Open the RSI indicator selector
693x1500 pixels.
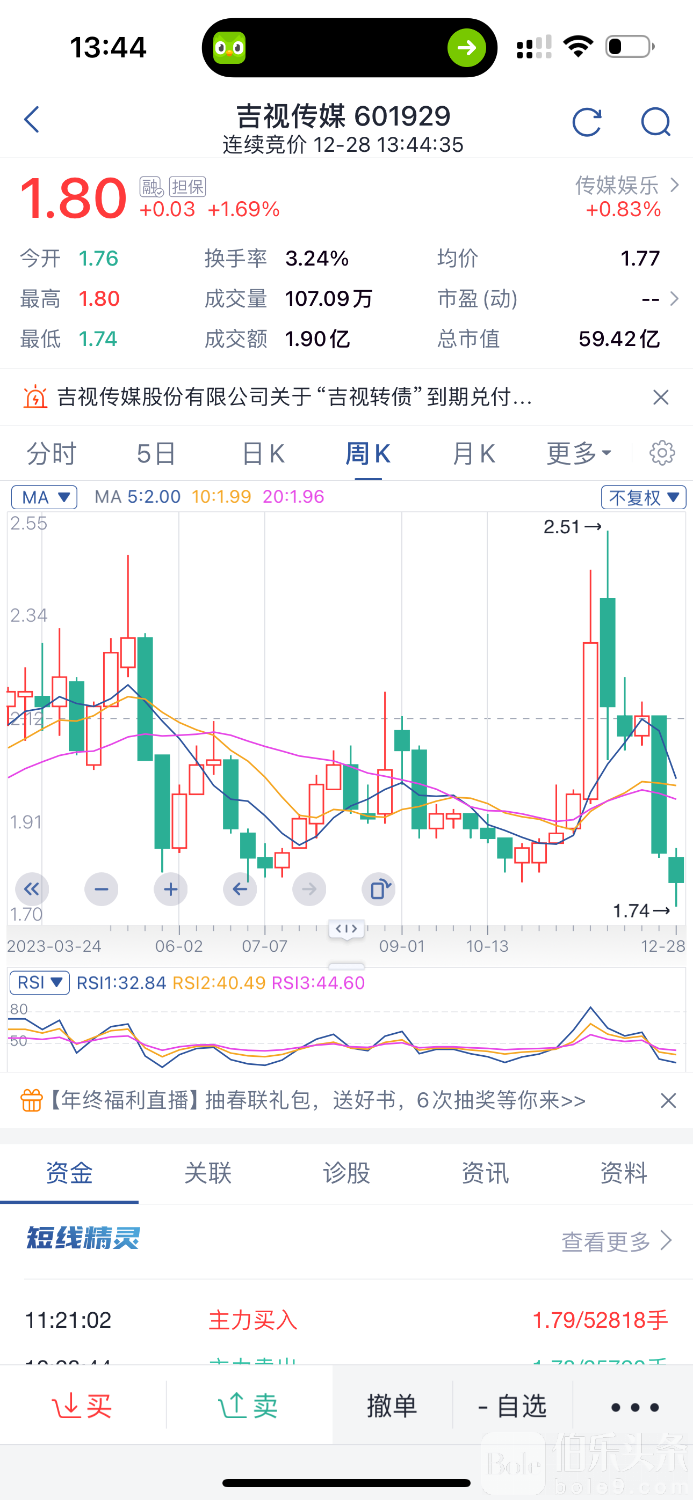[x=40, y=982]
